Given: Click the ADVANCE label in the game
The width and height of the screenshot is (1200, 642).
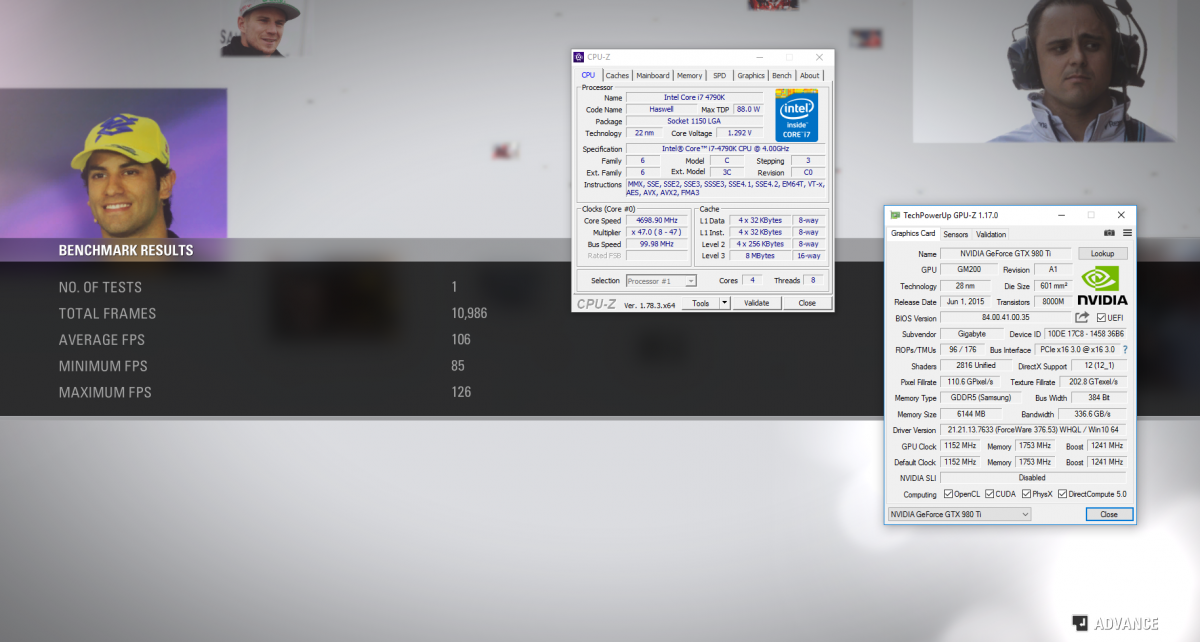Looking at the screenshot, I should [1126, 623].
